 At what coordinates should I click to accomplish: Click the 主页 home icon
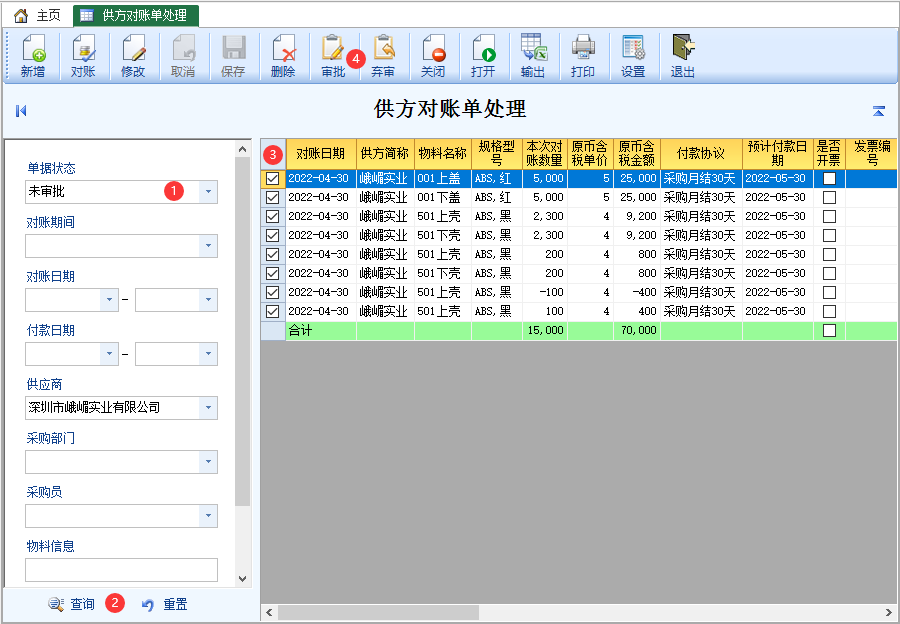pos(21,15)
